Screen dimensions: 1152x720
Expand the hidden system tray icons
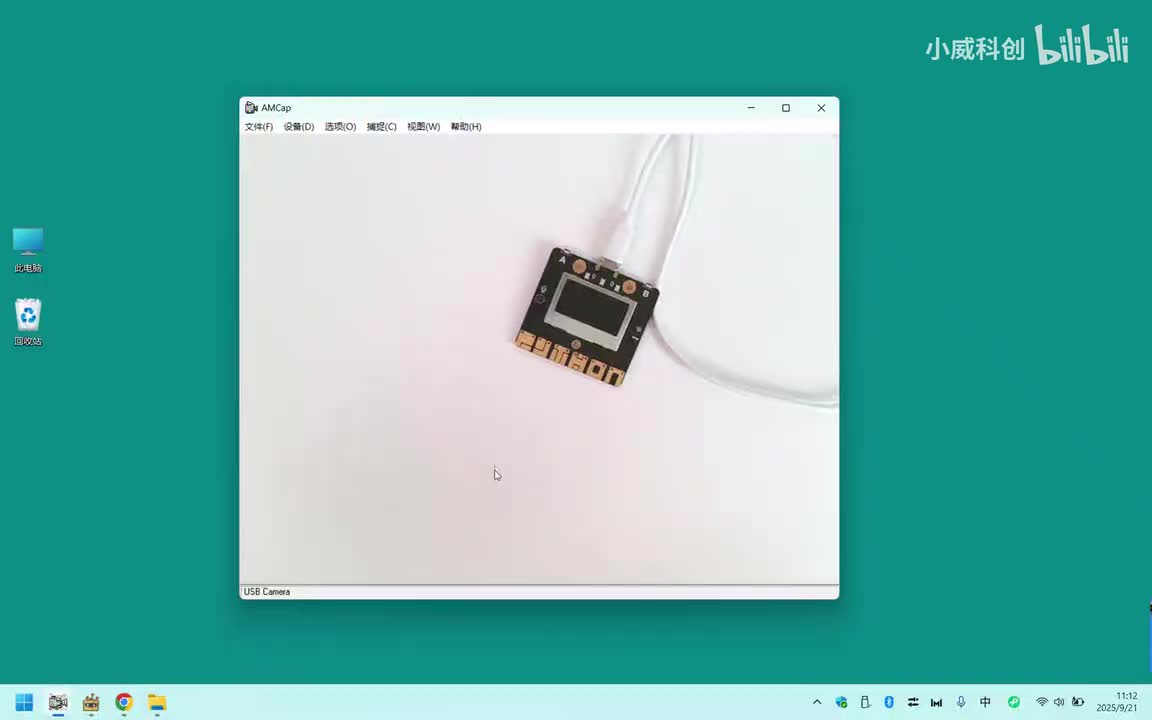pyautogui.click(x=817, y=702)
